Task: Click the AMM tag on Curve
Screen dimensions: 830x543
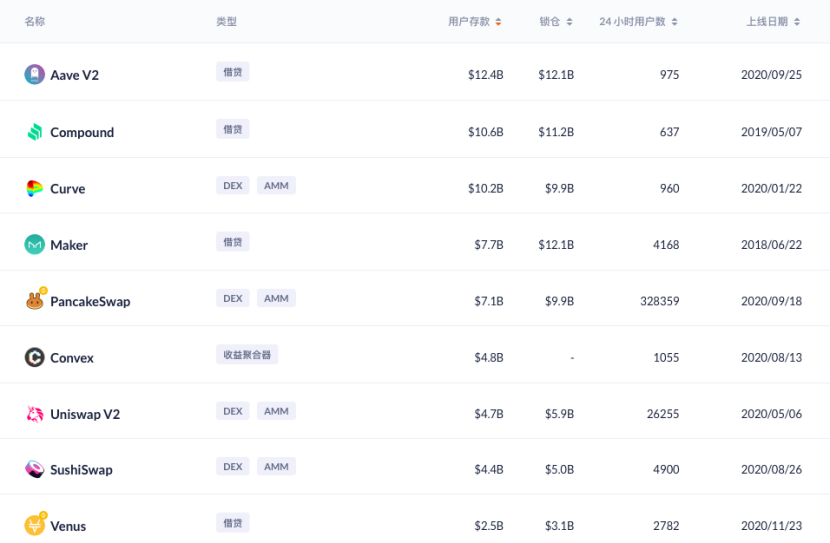Action: click(276, 186)
